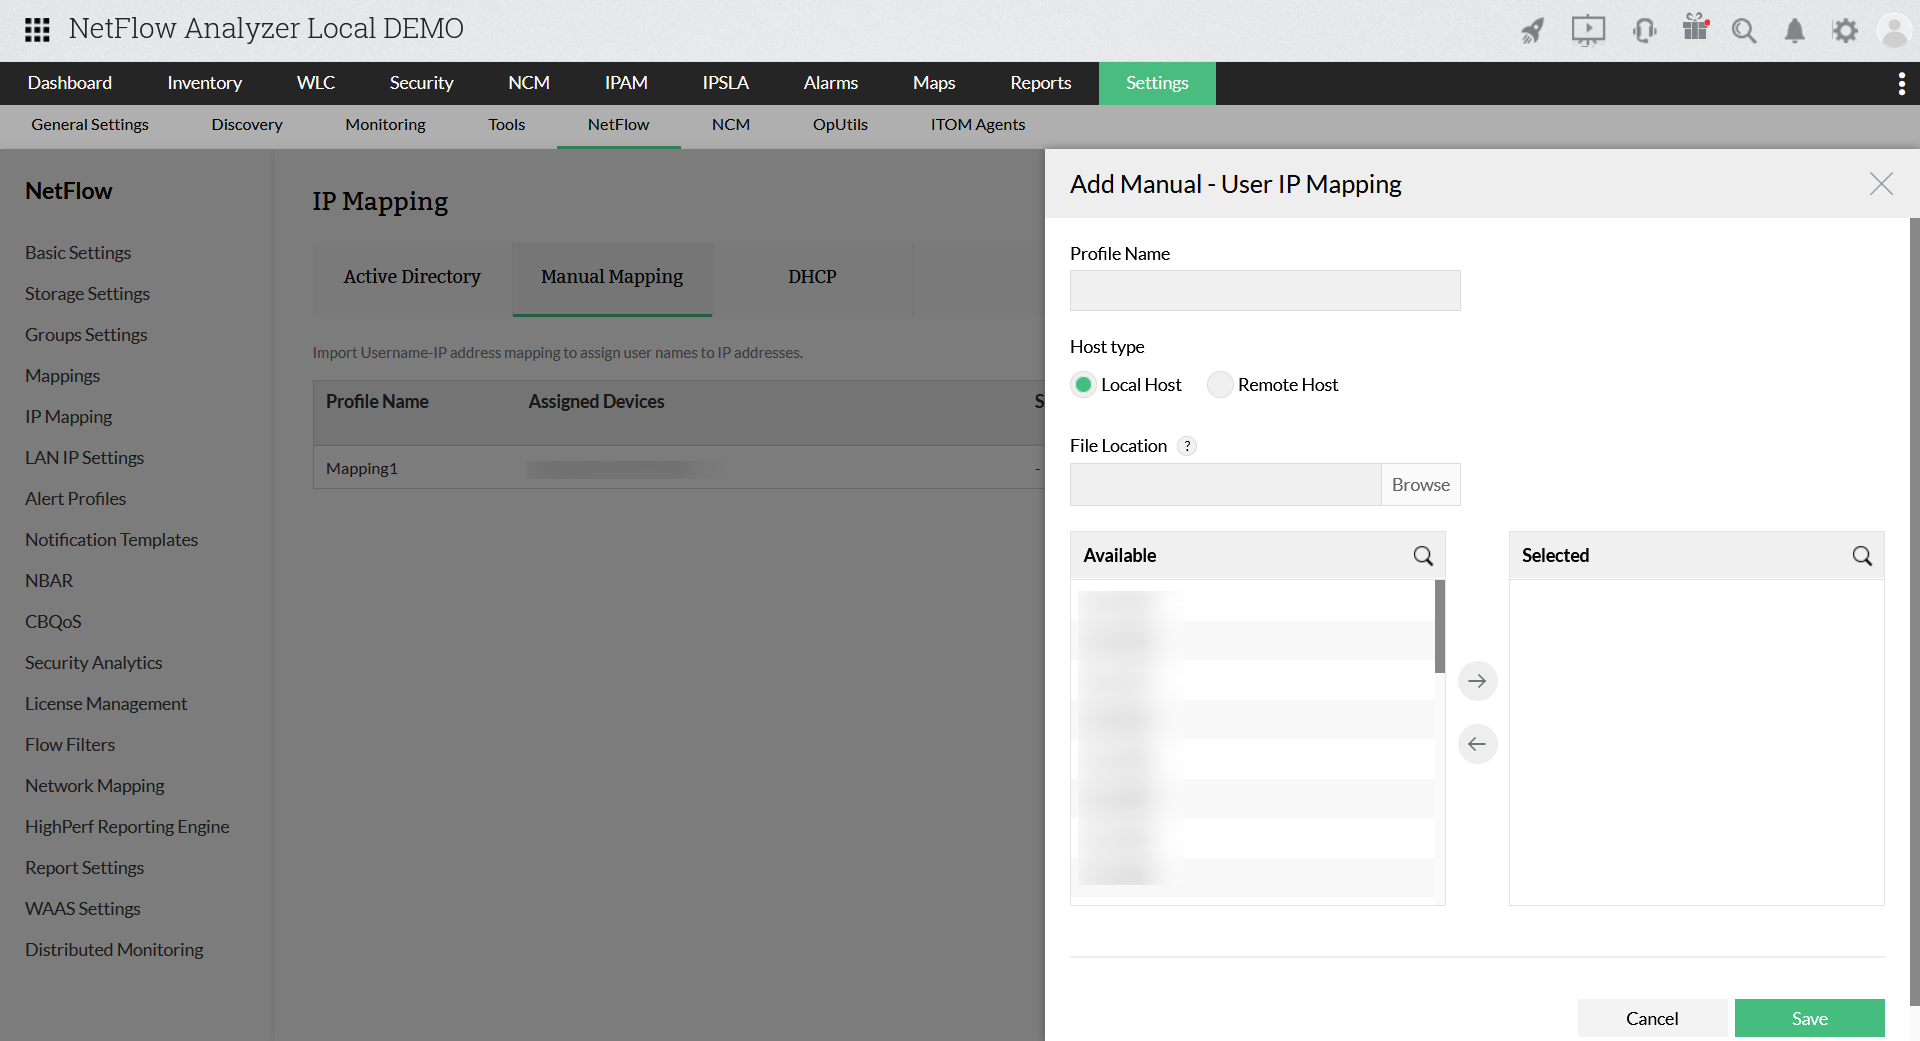Click the rocket getting-started icon

1532,31
